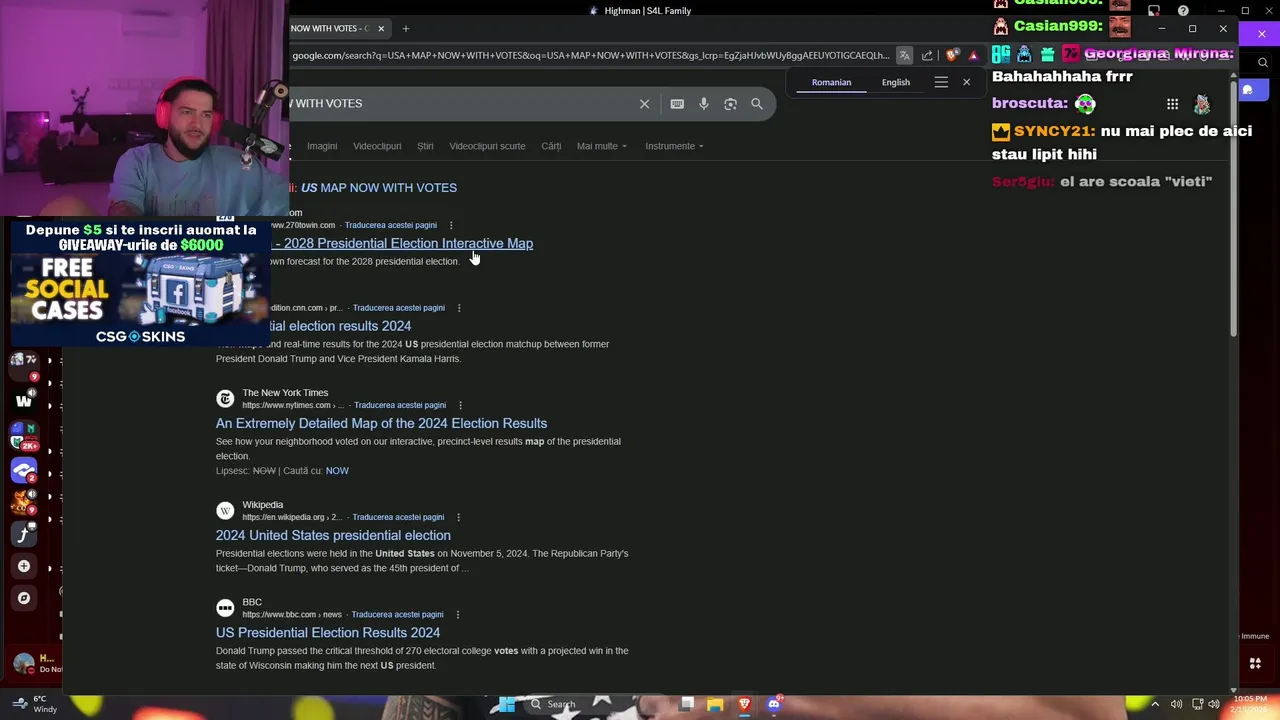Select English in translate popup
The height and width of the screenshot is (720, 1280).
(896, 82)
